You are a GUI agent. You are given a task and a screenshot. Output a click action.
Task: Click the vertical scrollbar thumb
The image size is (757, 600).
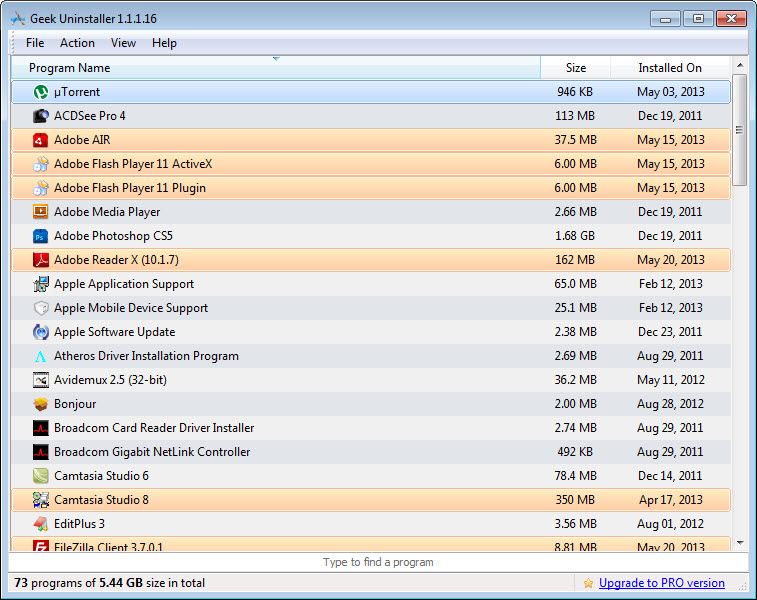pos(740,129)
